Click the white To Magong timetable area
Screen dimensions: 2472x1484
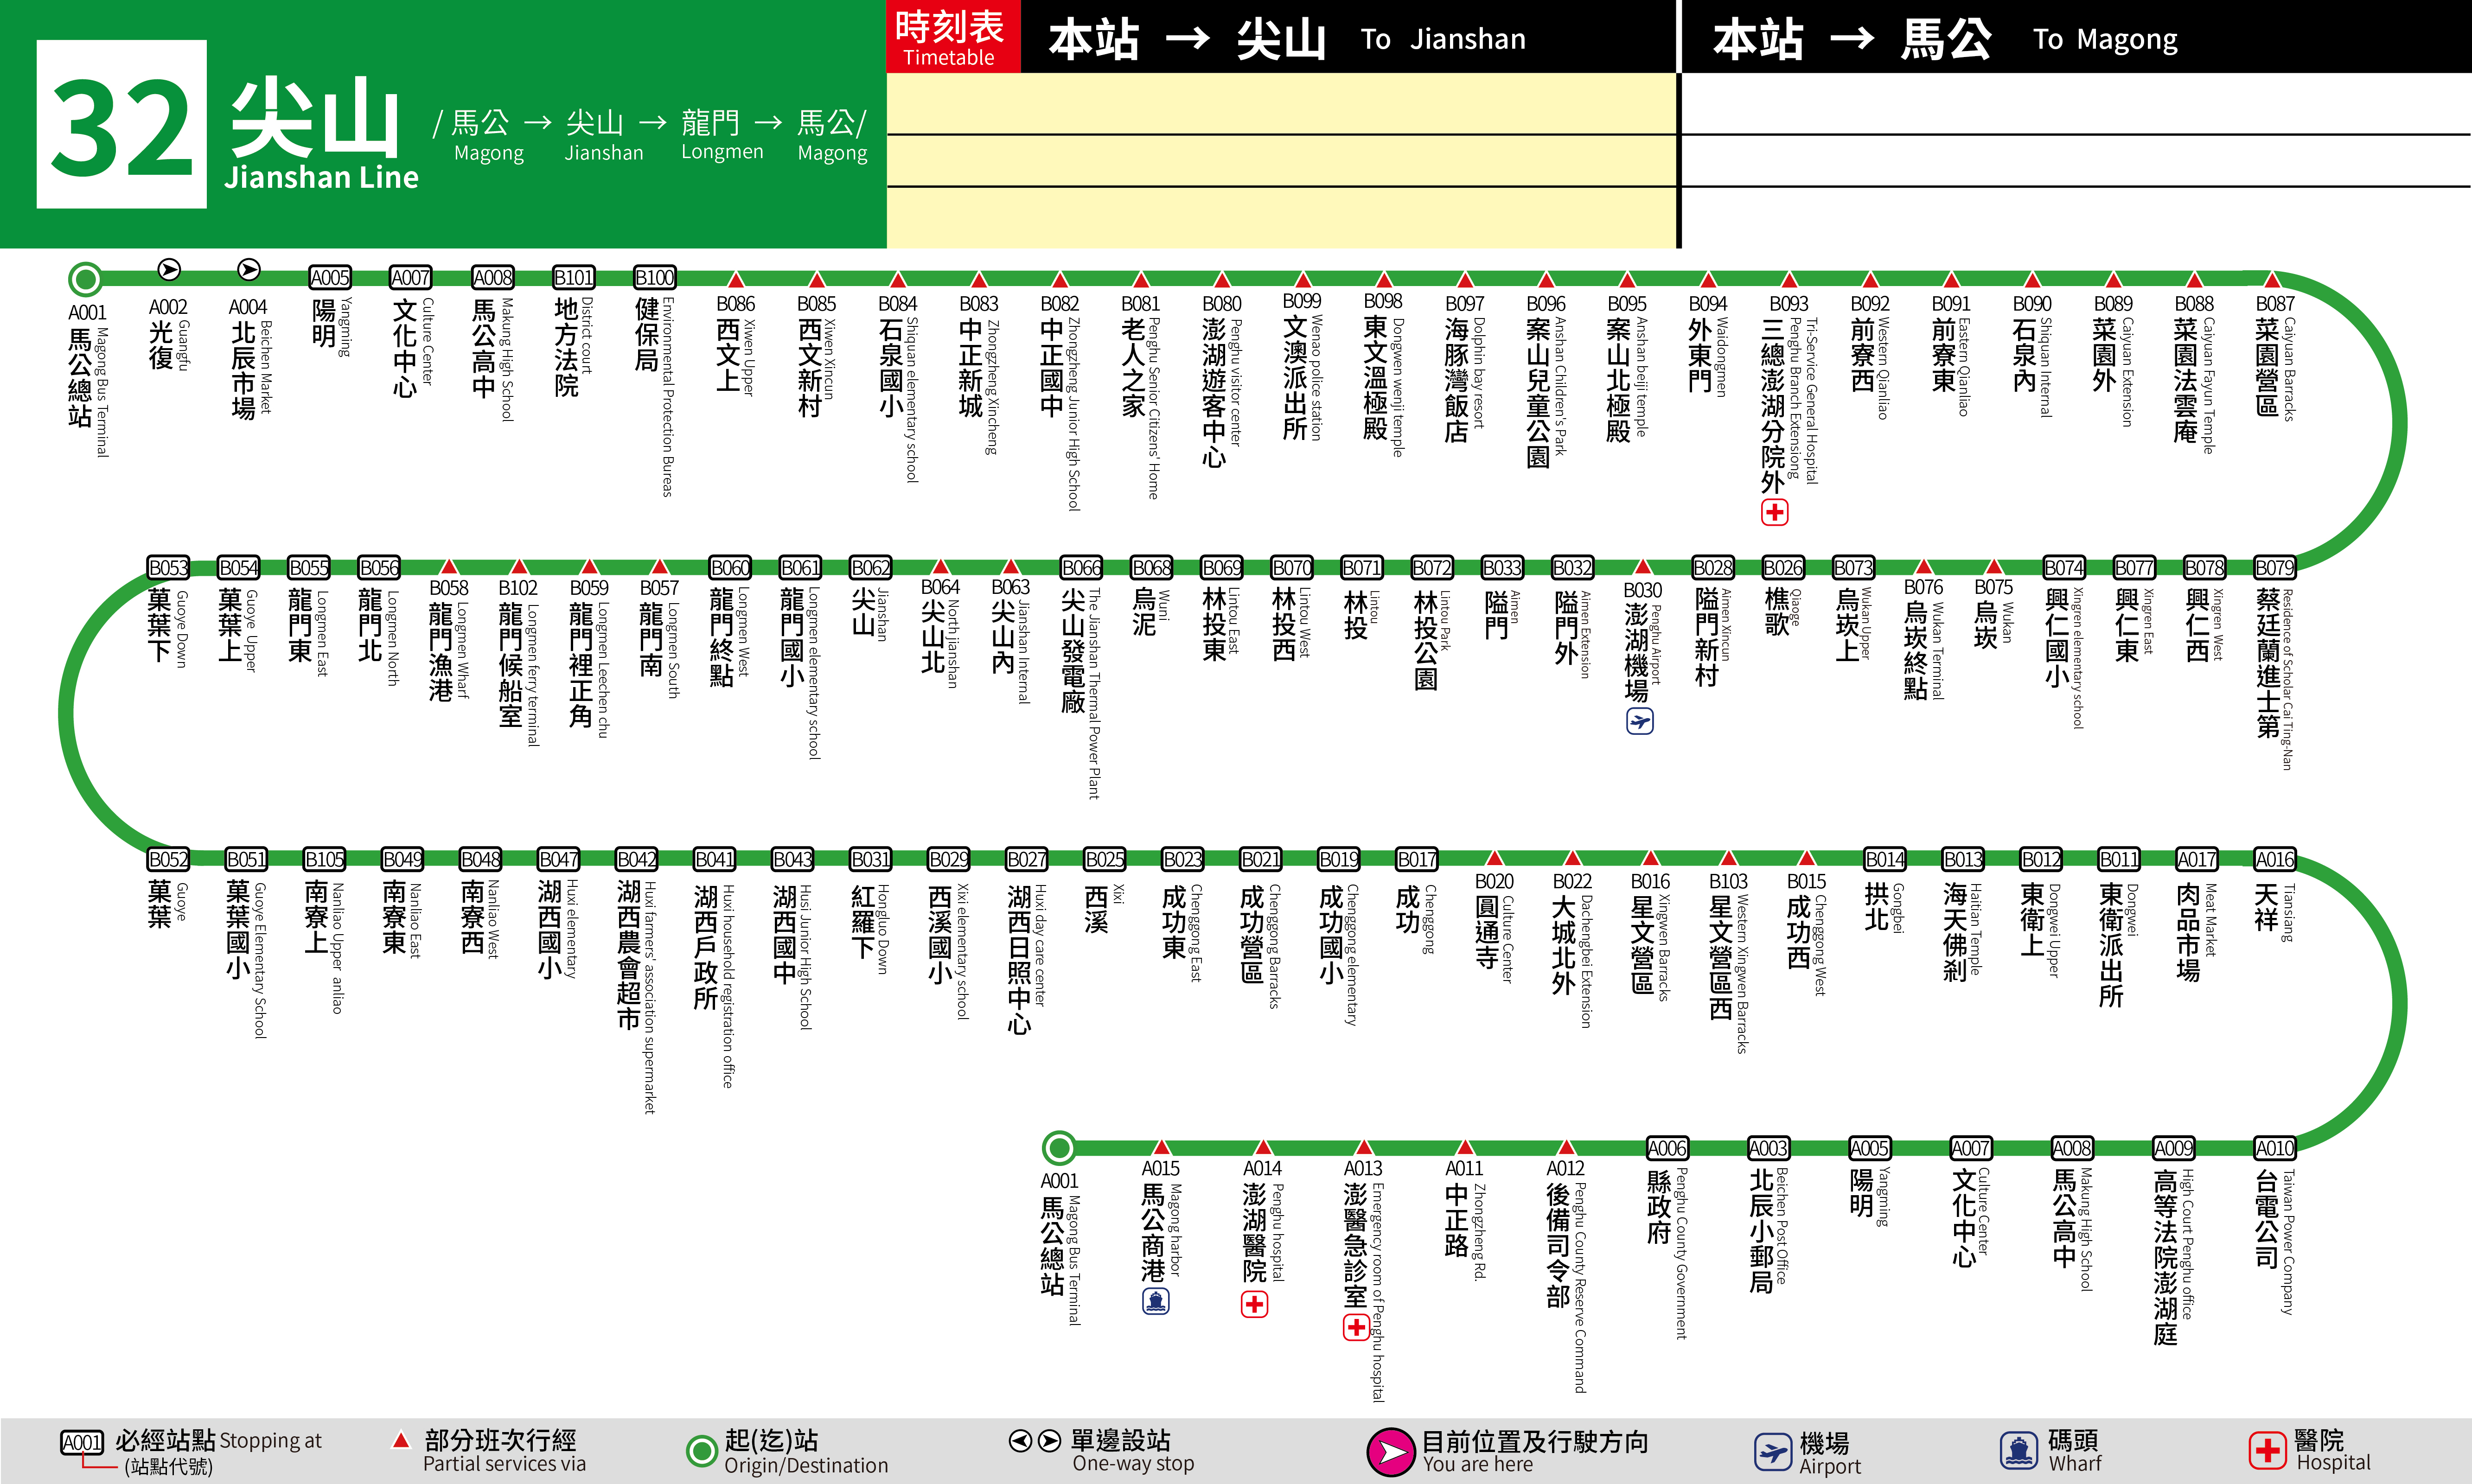(x=2077, y=160)
